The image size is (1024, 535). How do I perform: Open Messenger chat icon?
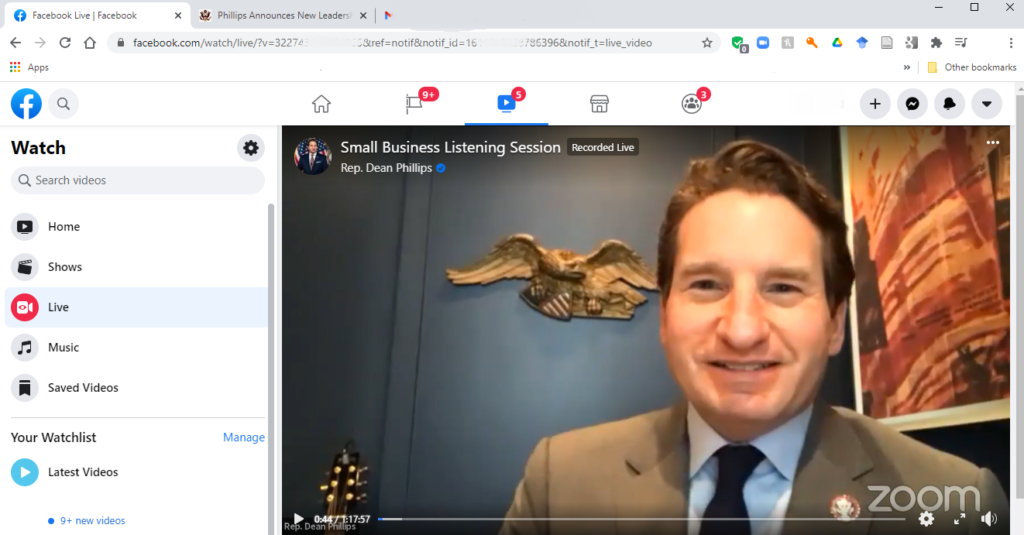tap(912, 104)
